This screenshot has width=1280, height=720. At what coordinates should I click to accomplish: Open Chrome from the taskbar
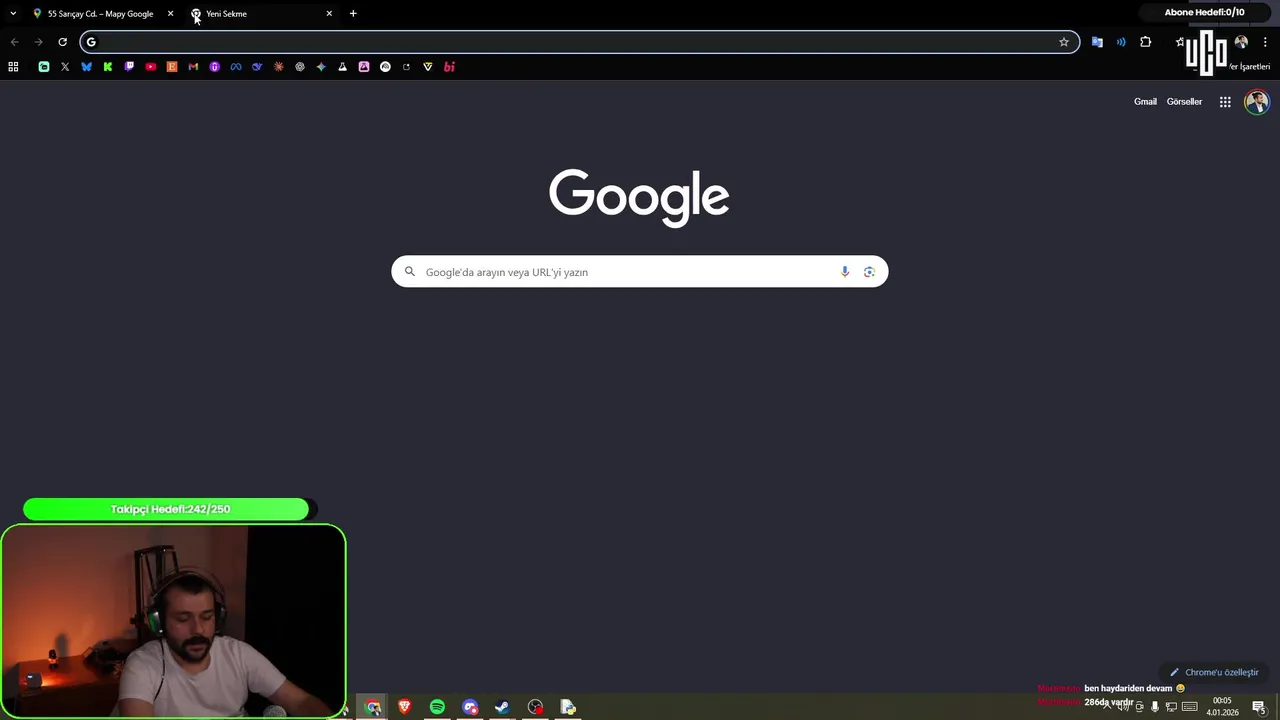pos(373,707)
